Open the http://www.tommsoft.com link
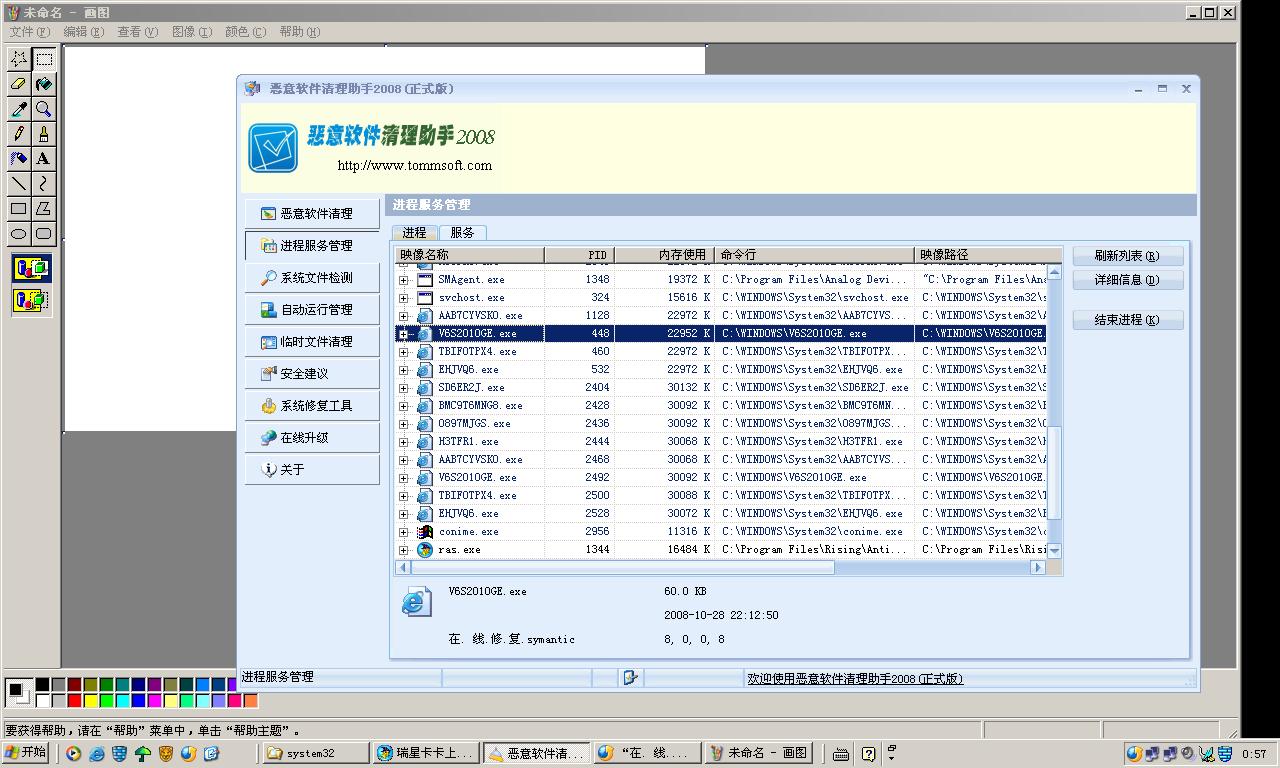Image resolution: width=1280 pixels, height=768 pixels. (x=415, y=166)
